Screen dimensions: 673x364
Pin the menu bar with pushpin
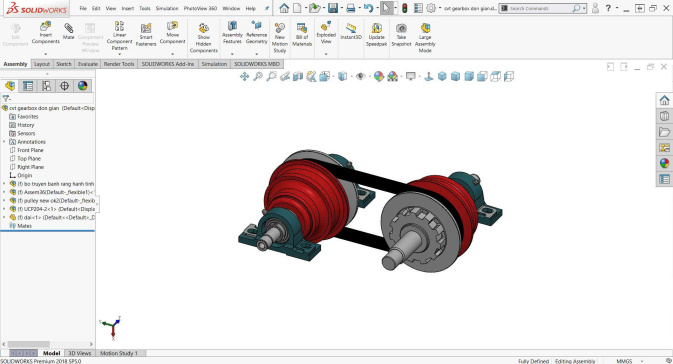point(267,8)
